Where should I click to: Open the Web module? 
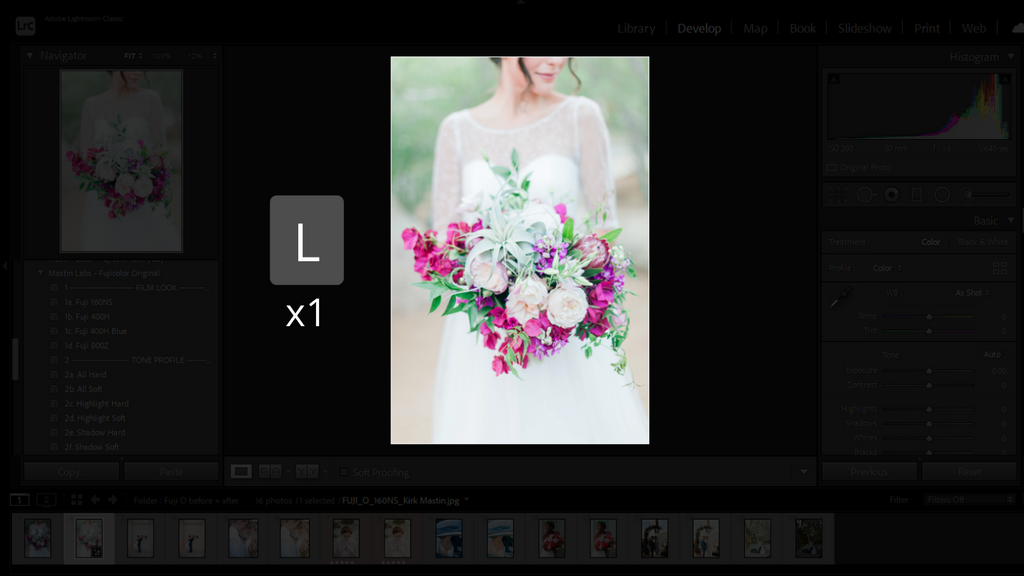click(974, 29)
